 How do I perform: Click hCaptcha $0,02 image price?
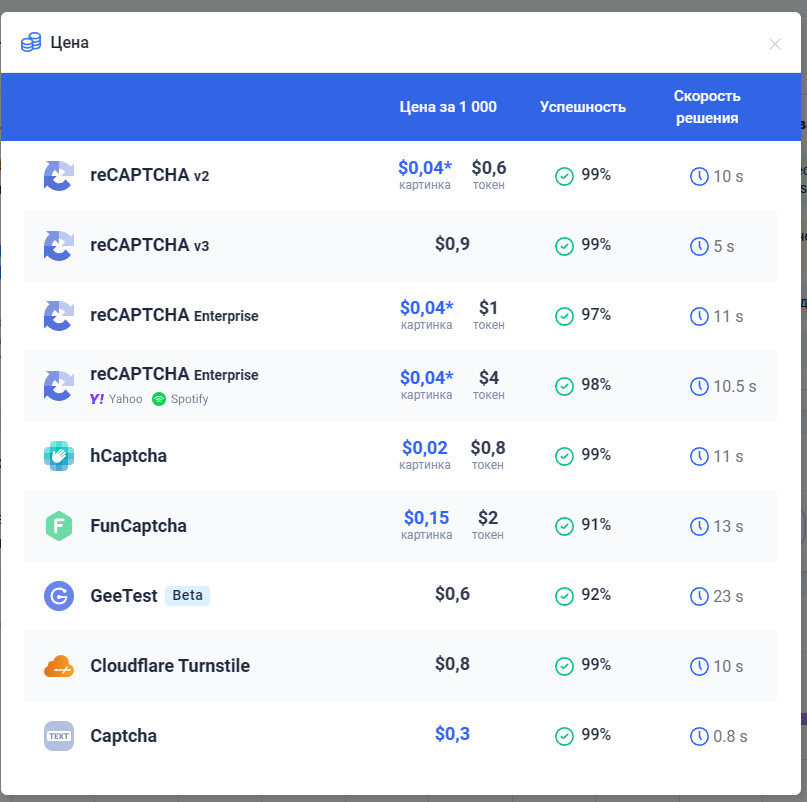pos(425,448)
